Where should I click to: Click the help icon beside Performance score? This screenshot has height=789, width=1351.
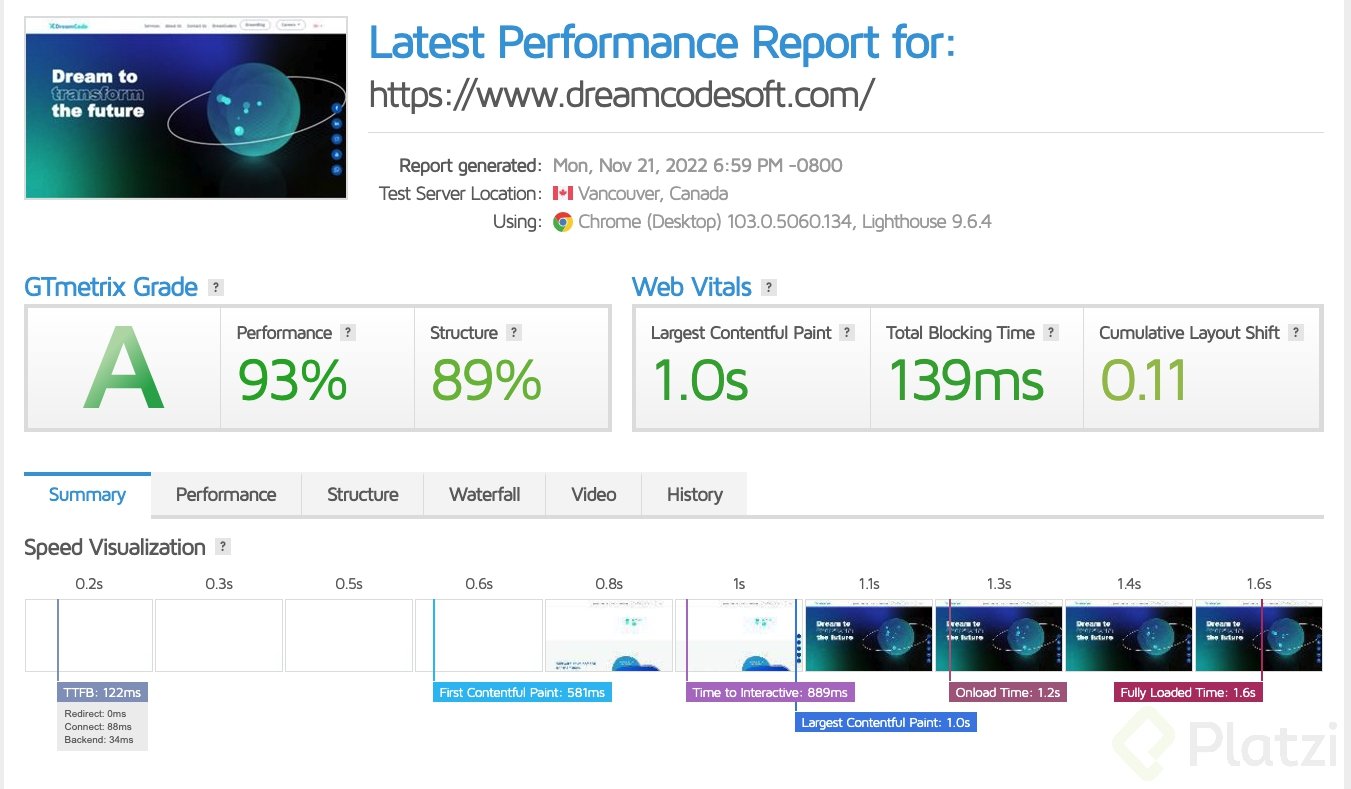click(348, 333)
